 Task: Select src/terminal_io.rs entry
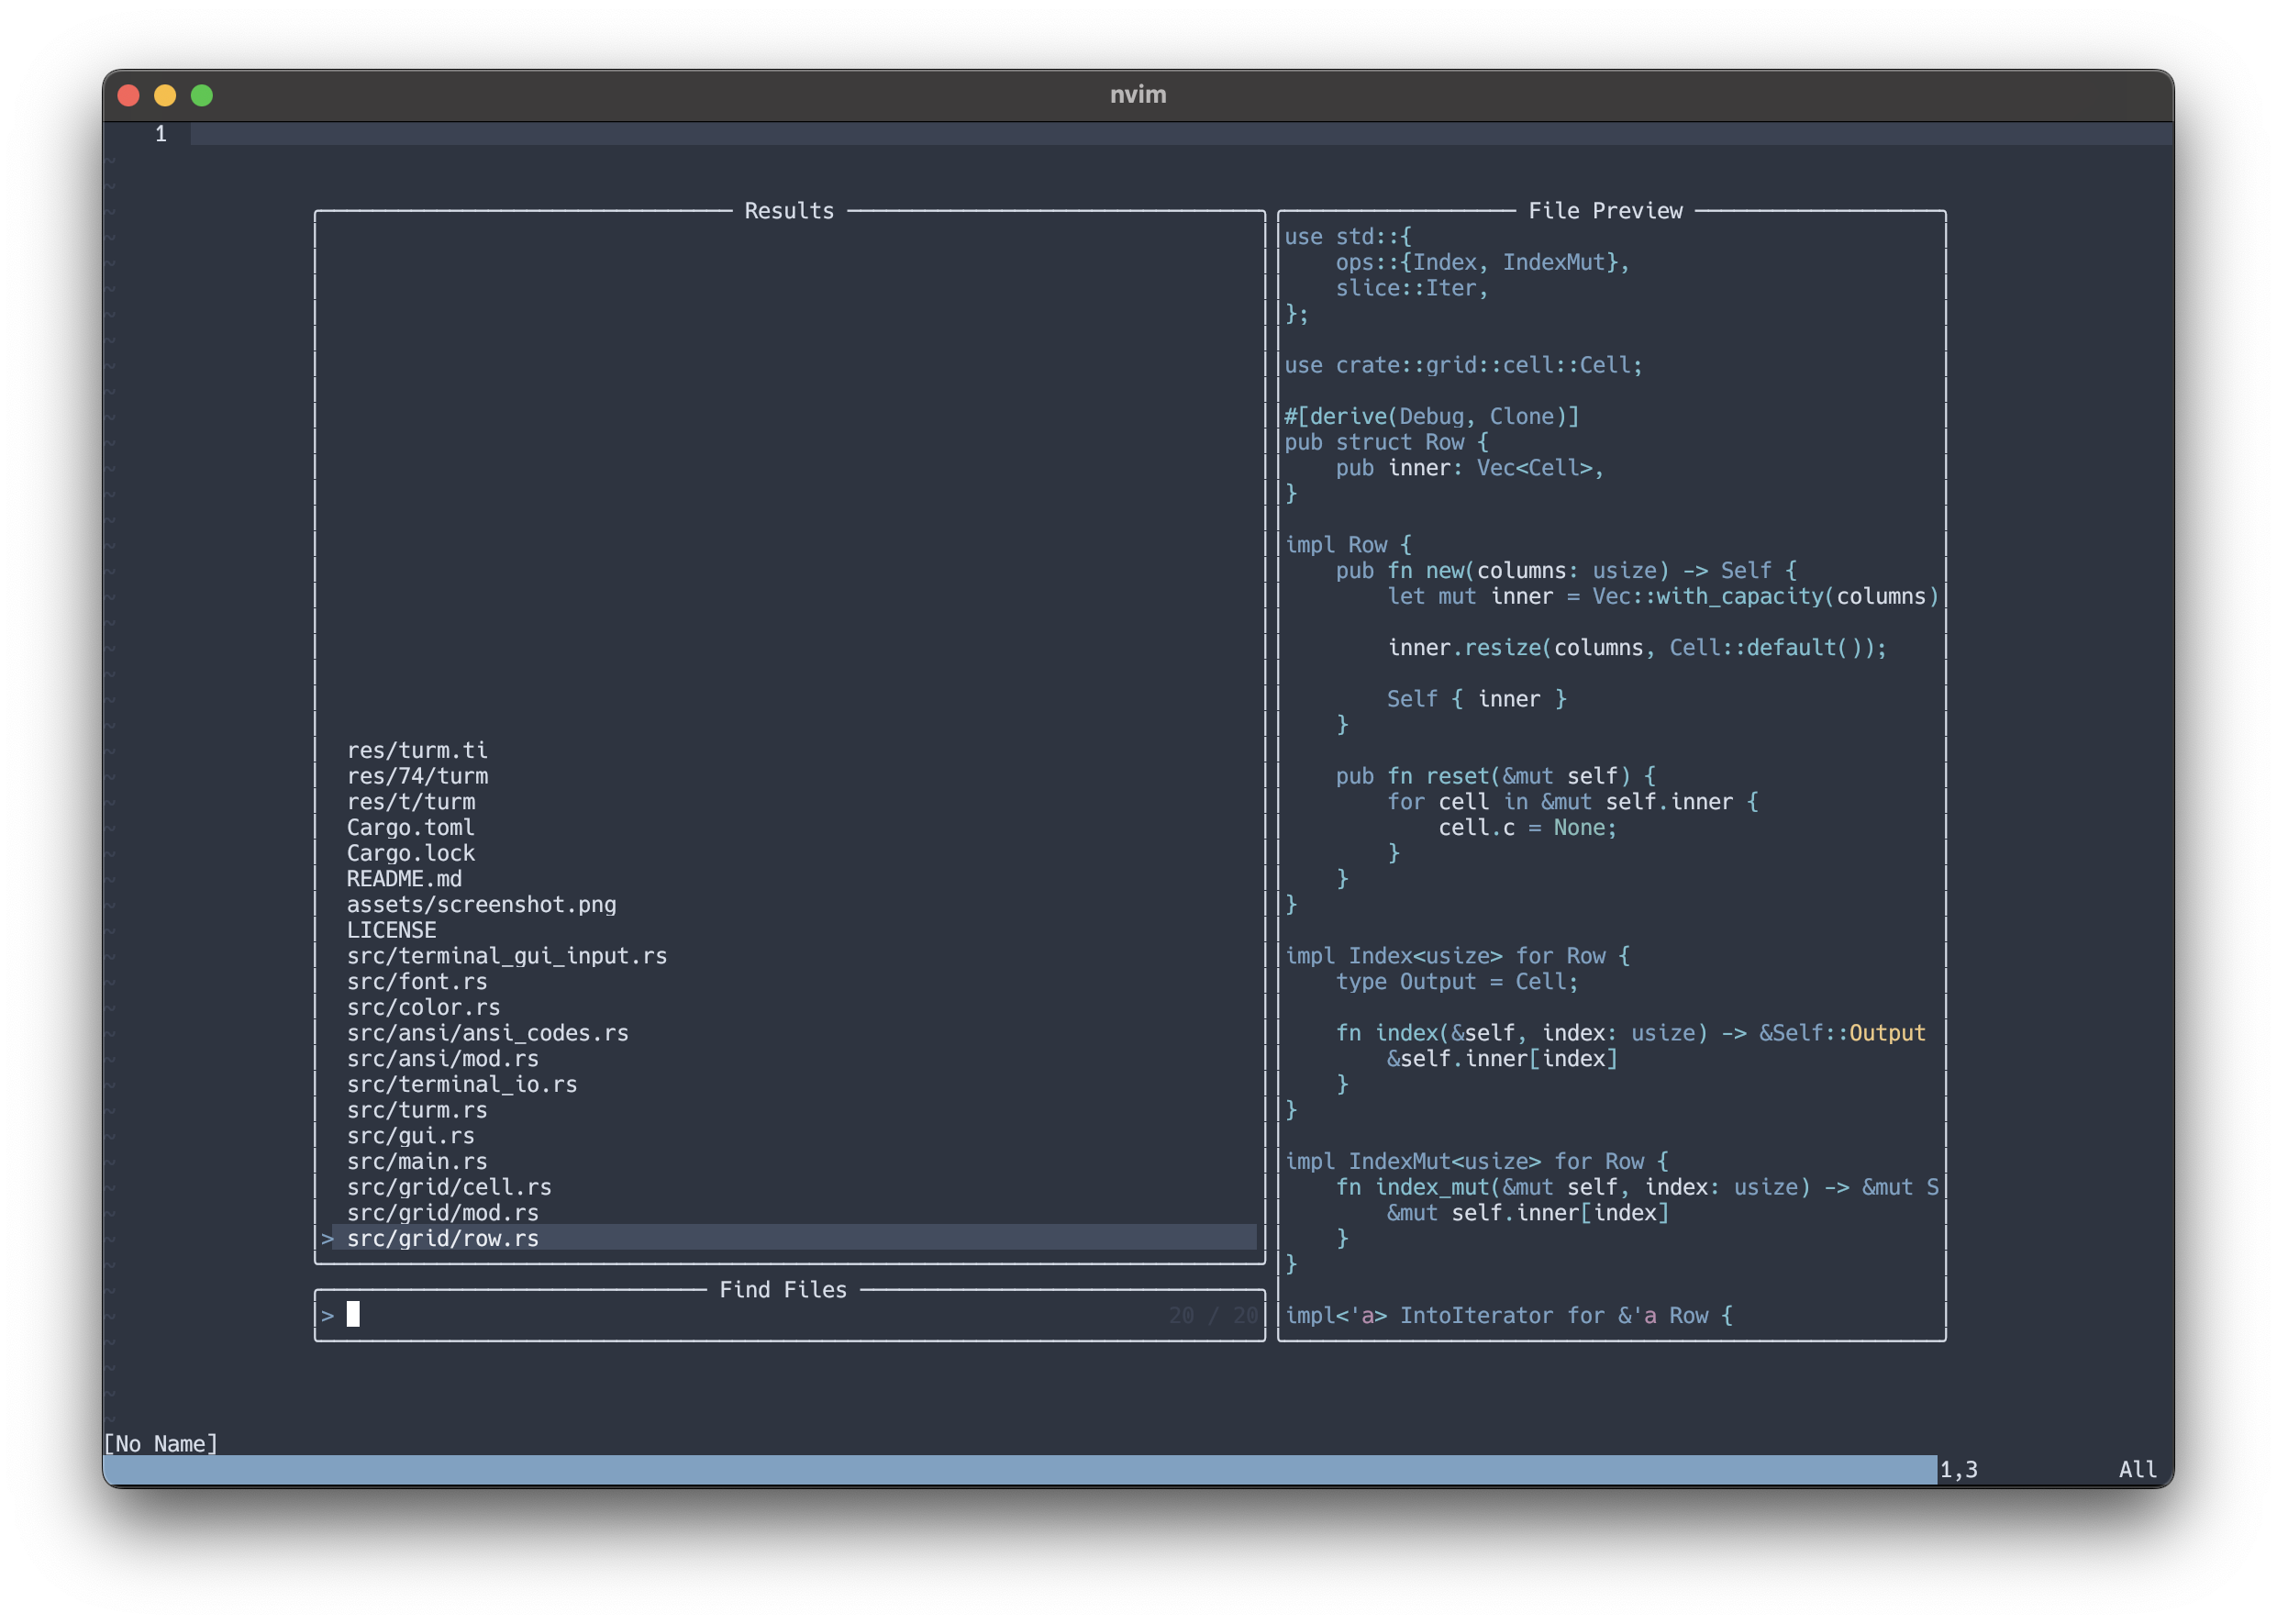tap(462, 1084)
